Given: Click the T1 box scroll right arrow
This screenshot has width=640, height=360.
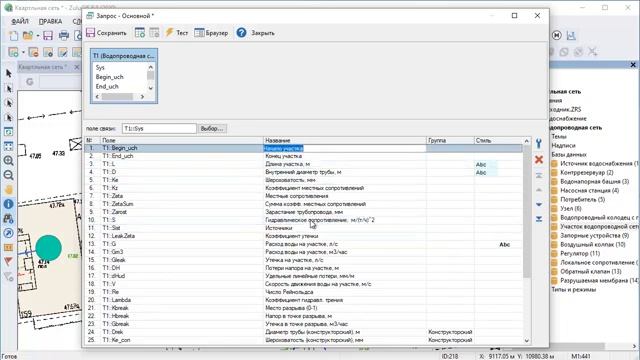Looking at the screenshot, I should click(x=142, y=97).
